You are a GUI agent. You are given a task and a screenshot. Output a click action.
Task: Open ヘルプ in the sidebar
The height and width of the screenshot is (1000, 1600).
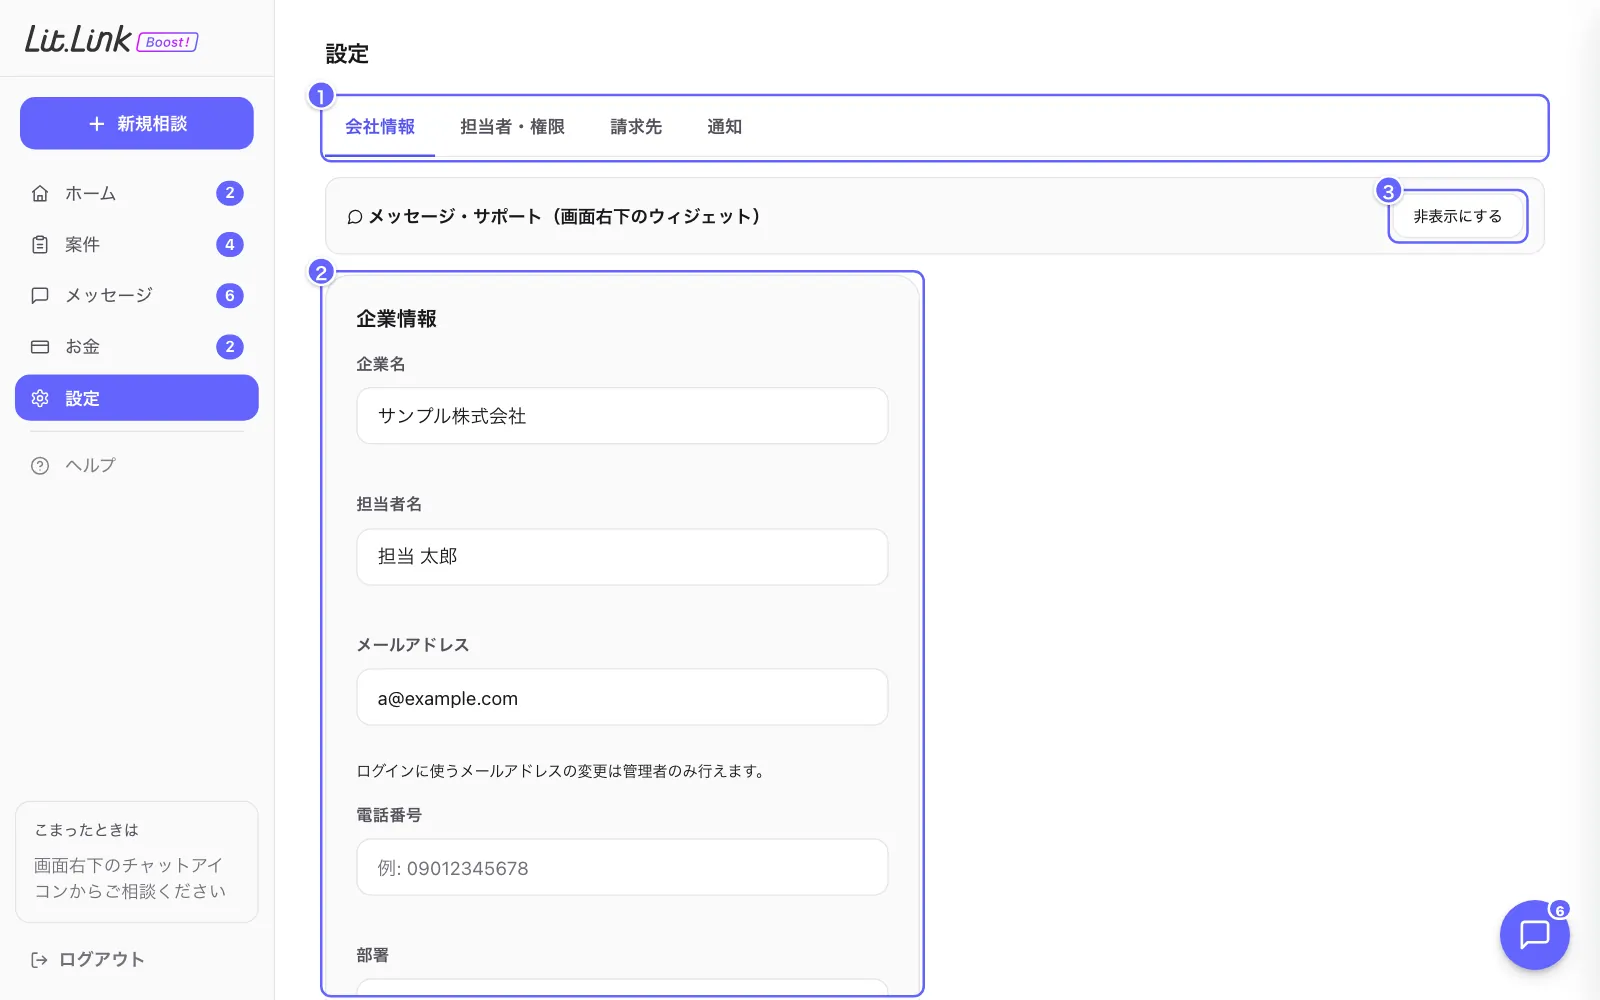(137, 465)
